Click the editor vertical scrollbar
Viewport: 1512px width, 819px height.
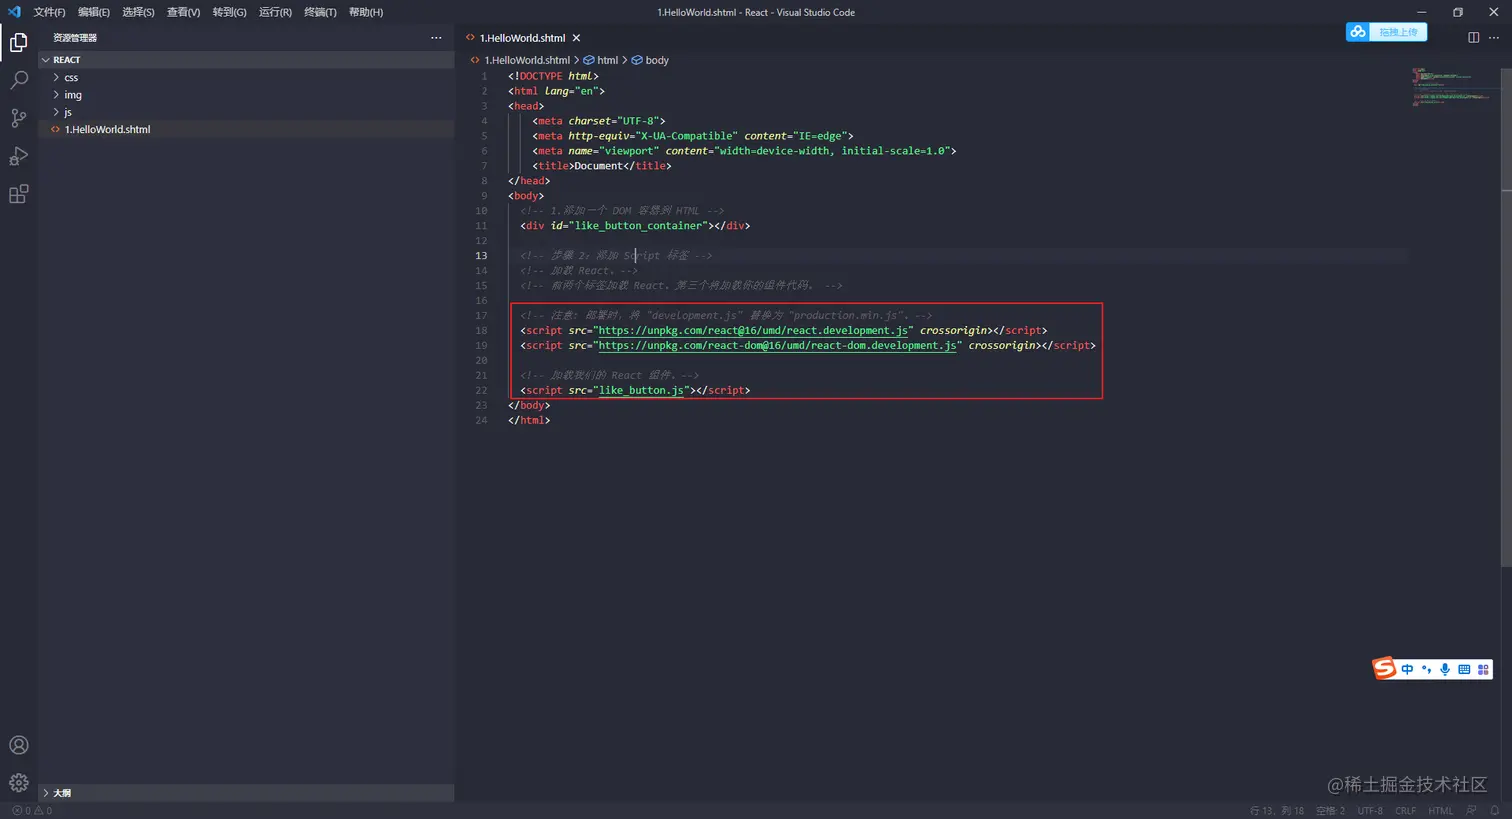[1507, 315]
